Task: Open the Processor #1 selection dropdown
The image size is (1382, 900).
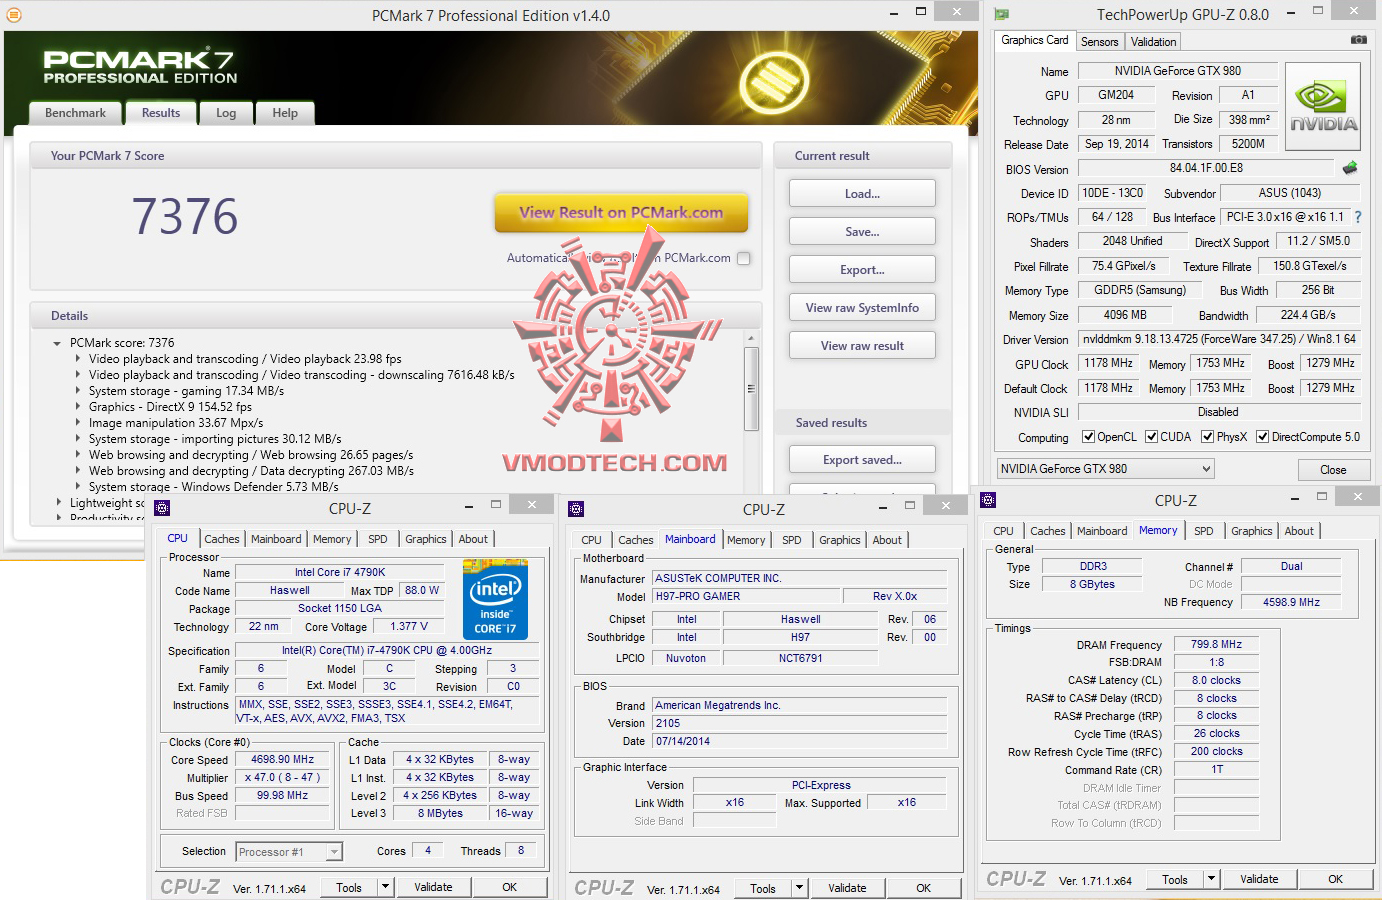Action: pyautogui.click(x=289, y=852)
